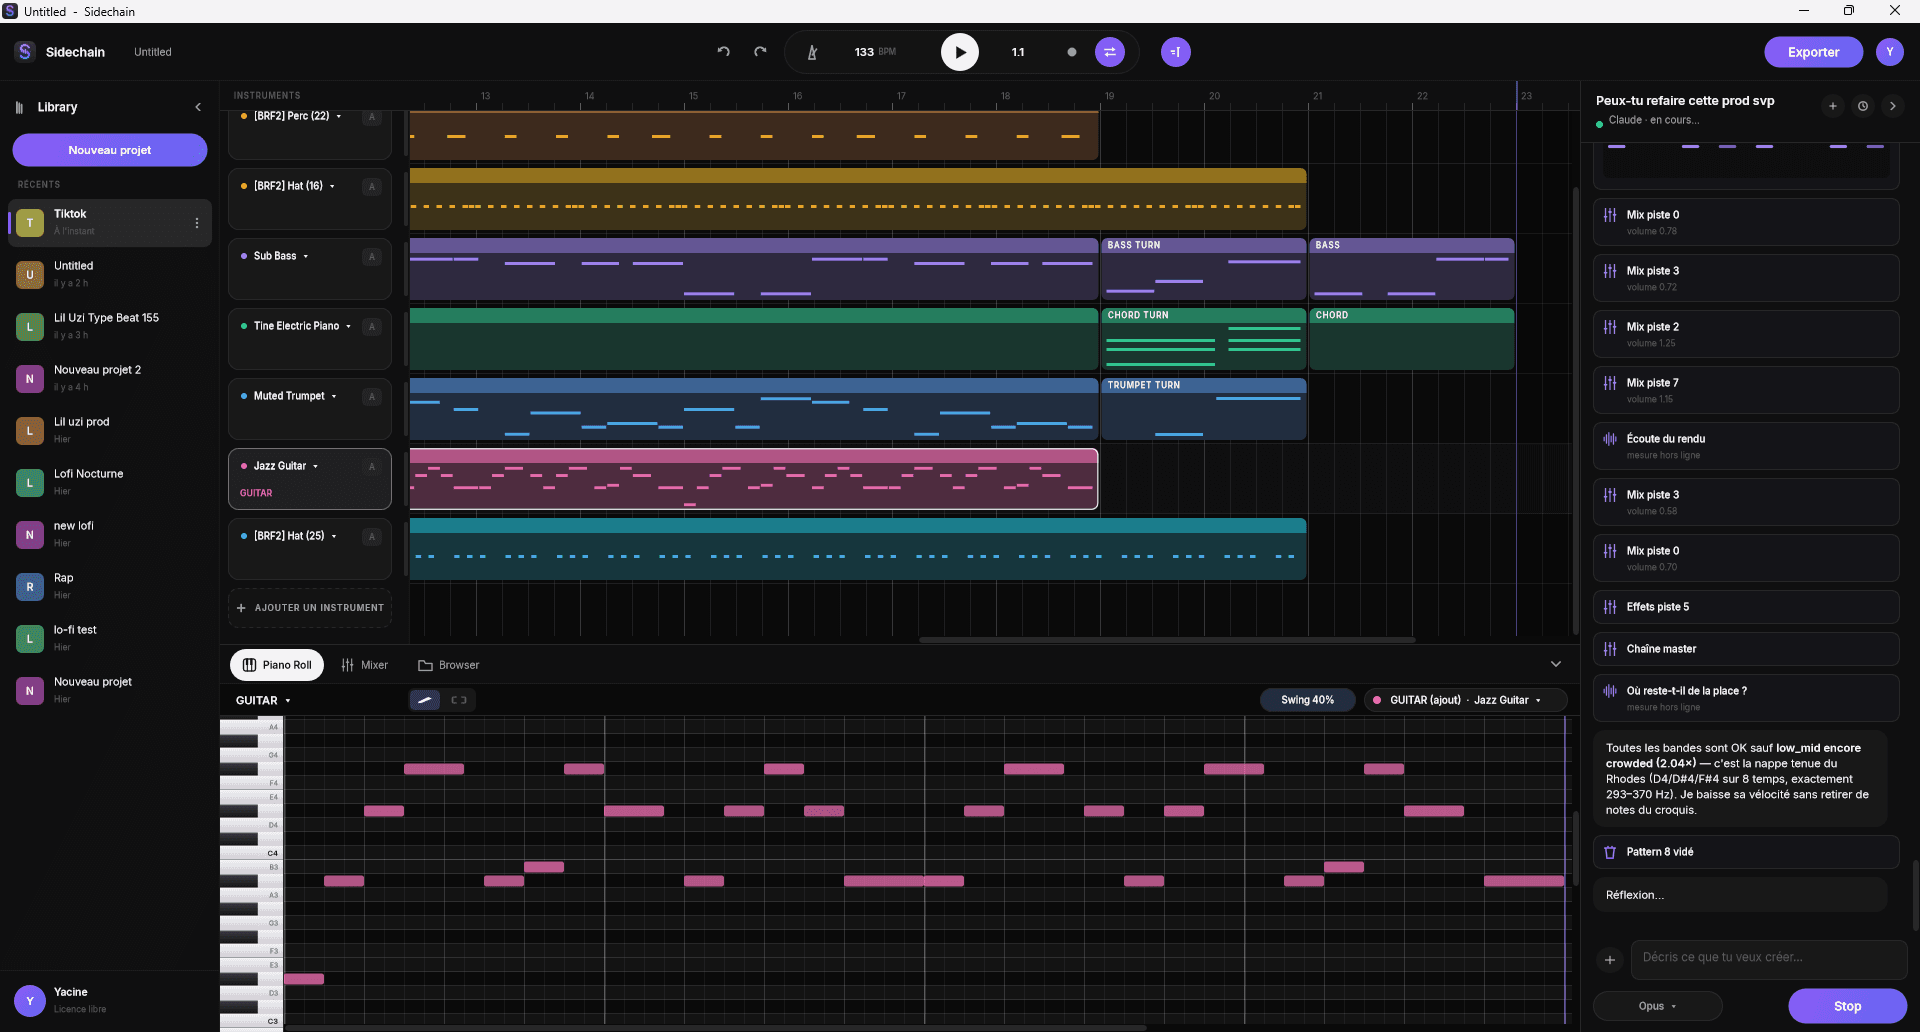Open the GUITAR pattern dropdown in piano roll
Screen dimensions: 1920x1032
[x=263, y=700]
